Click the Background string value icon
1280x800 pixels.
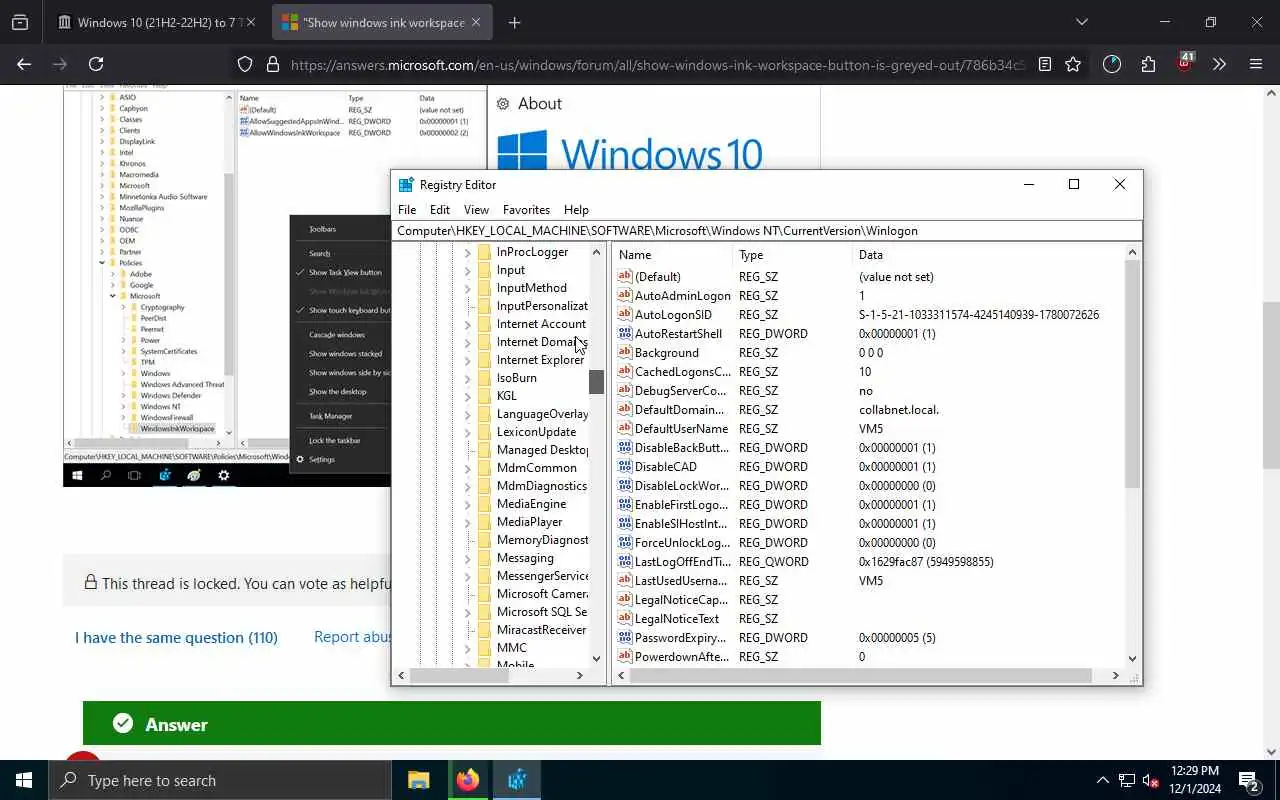[625, 353]
